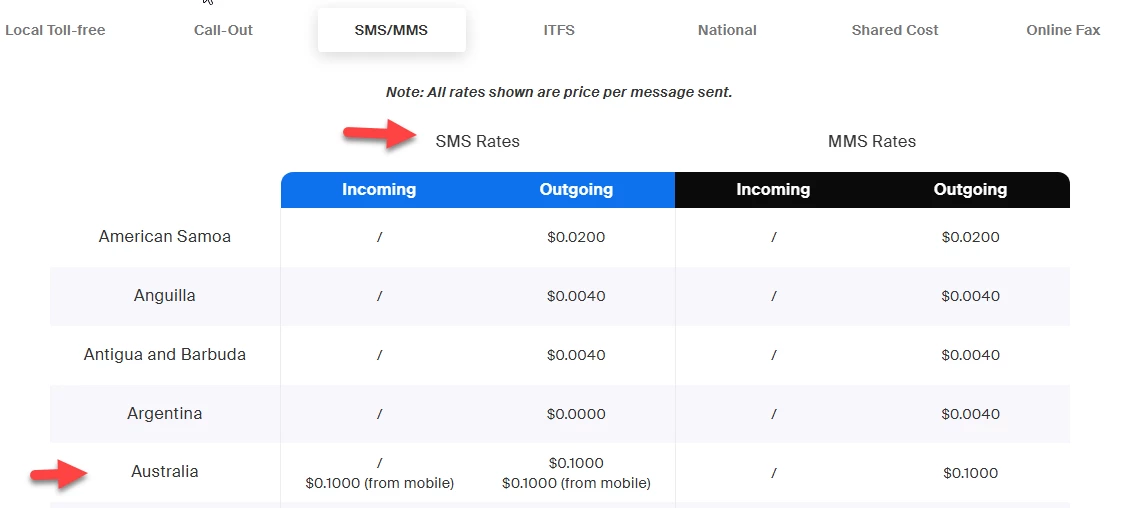Select the American Samoa row label

[x=165, y=237]
